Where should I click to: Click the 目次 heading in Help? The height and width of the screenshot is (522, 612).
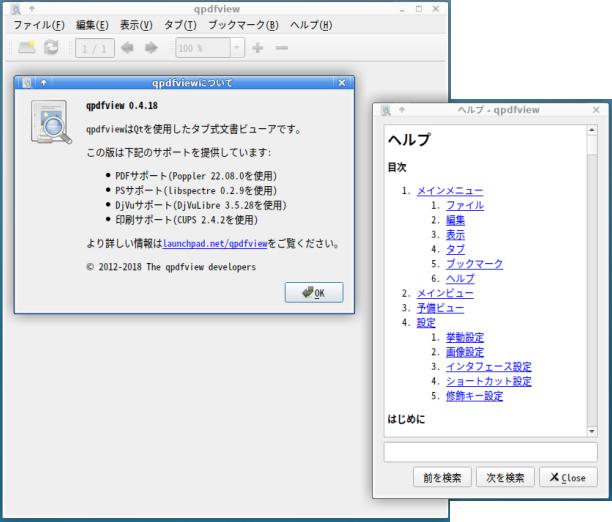[397, 167]
